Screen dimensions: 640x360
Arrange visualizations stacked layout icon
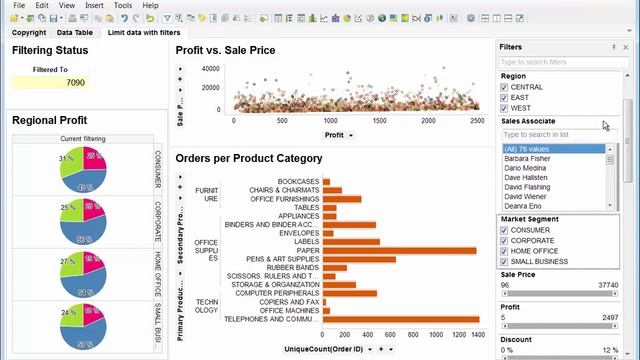[x=508, y=18]
